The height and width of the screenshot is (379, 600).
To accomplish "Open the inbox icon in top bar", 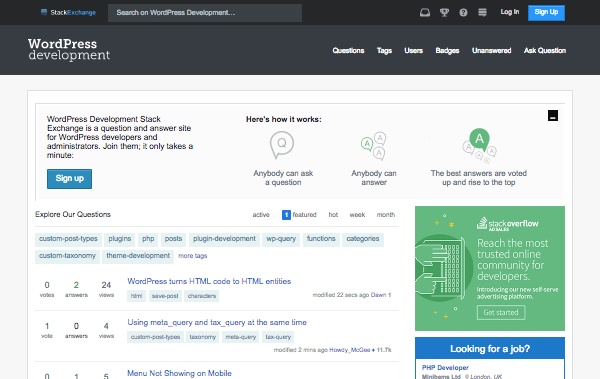I will pos(425,13).
